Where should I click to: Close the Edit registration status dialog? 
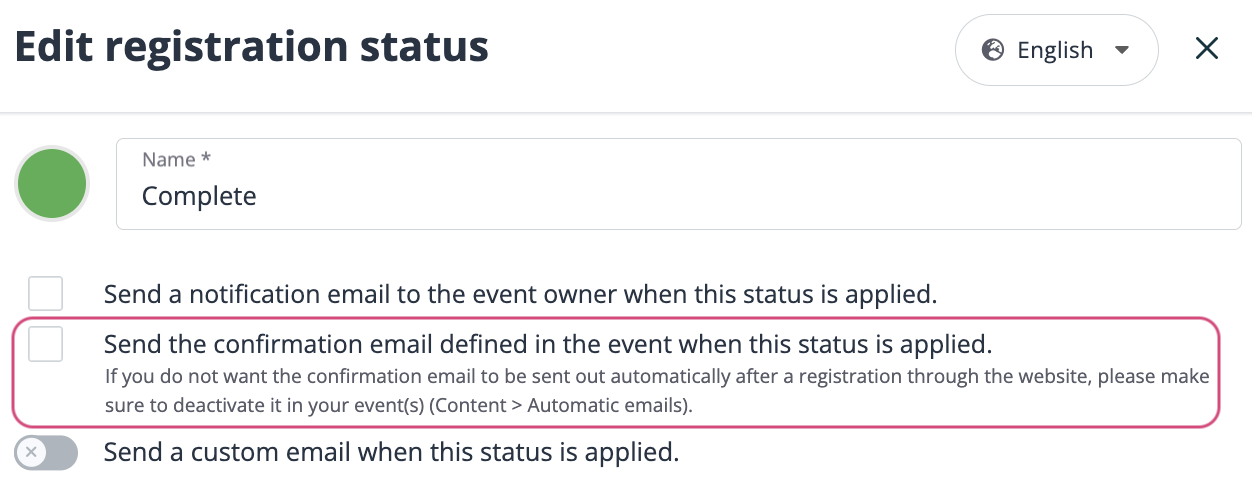tap(1207, 49)
